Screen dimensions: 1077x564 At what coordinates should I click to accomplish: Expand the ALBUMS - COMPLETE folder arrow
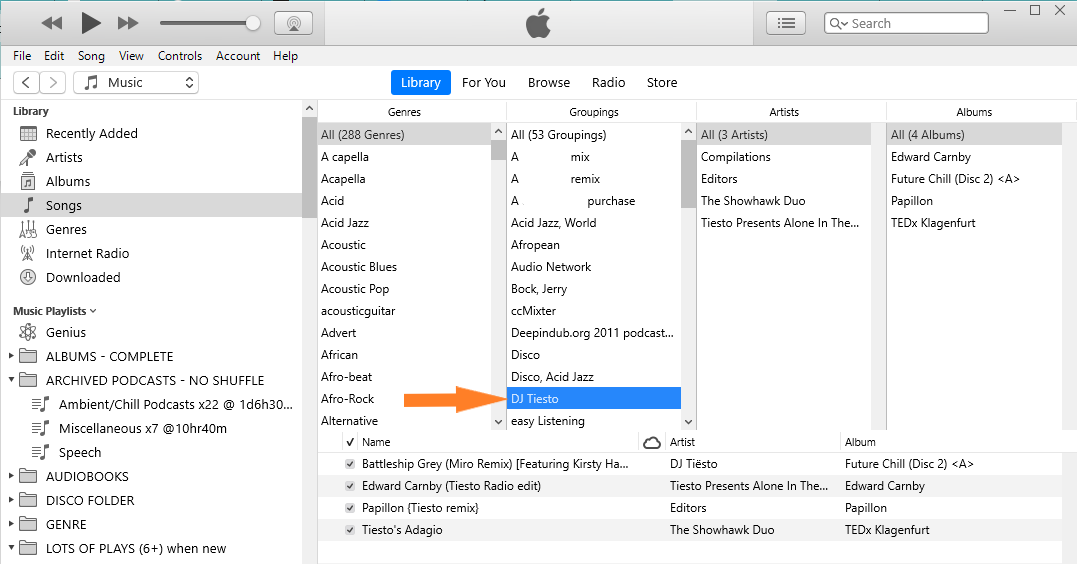coord(11,356)
